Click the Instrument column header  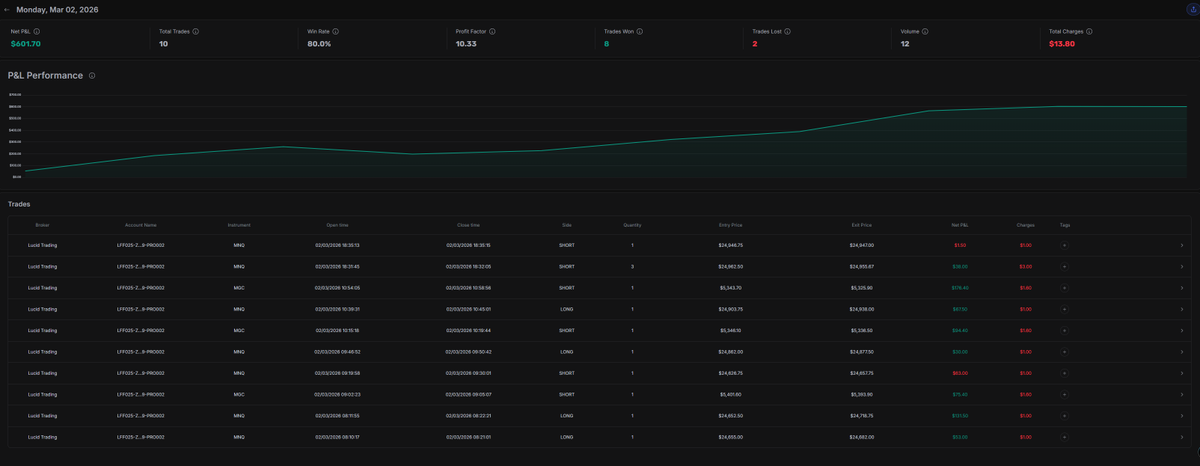coord(239,225)
